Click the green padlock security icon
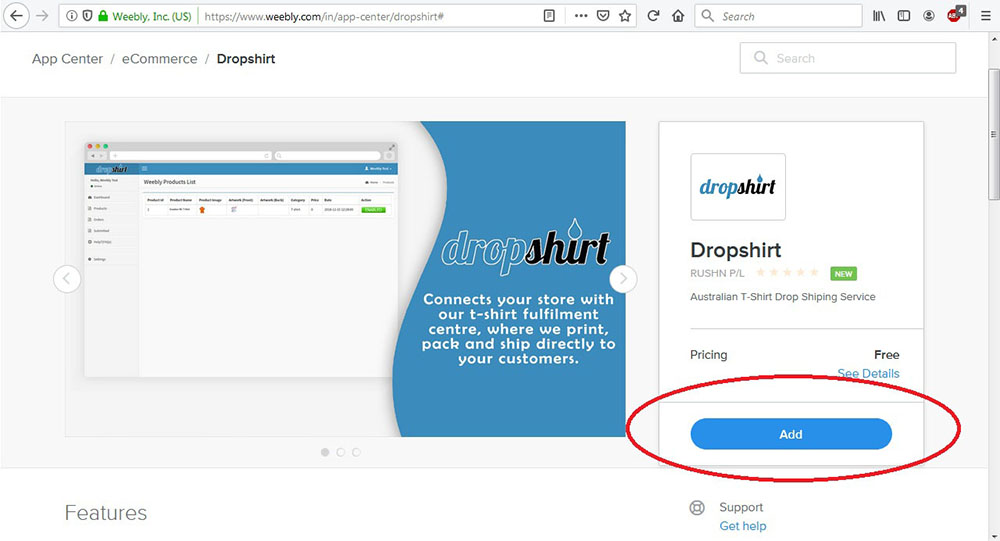Image resolution: width=1000 pixels, height=541 pixels. click(x=103, y=16)
